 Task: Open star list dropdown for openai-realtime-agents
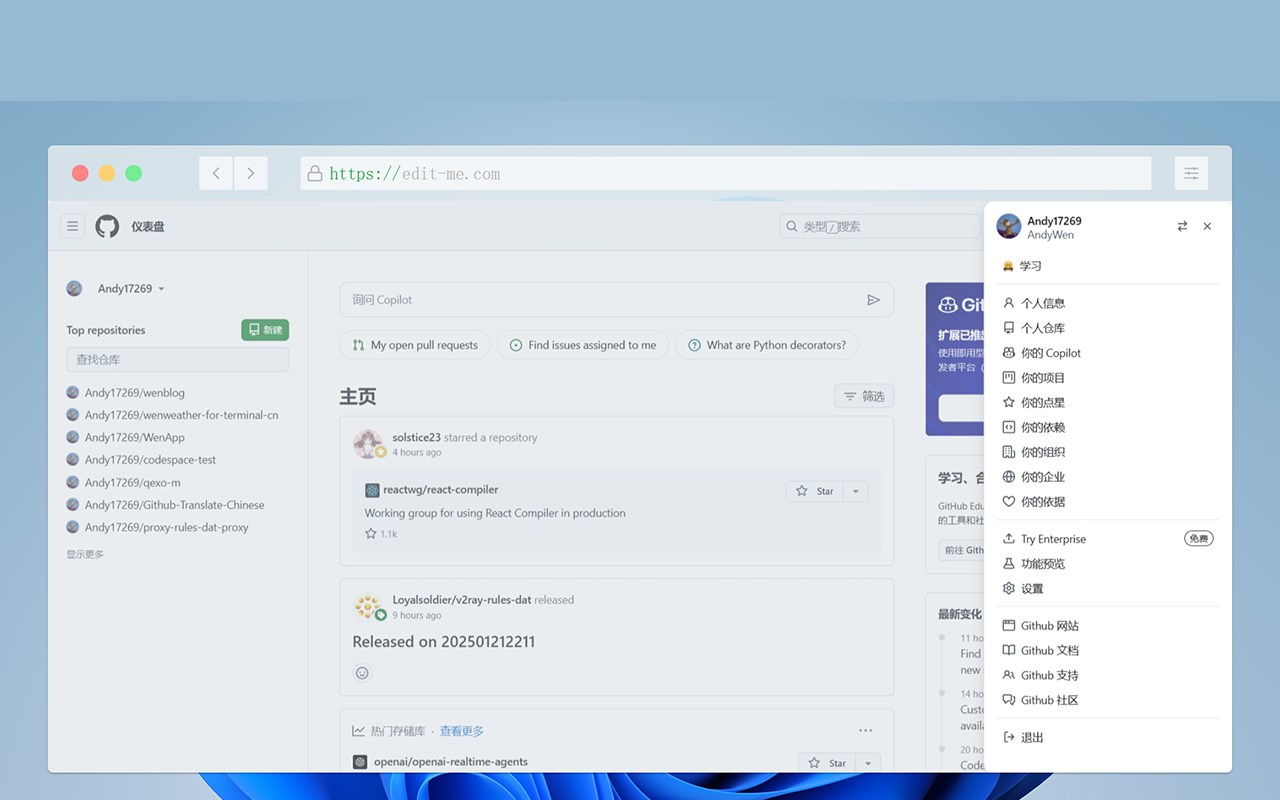pos(868,763)
